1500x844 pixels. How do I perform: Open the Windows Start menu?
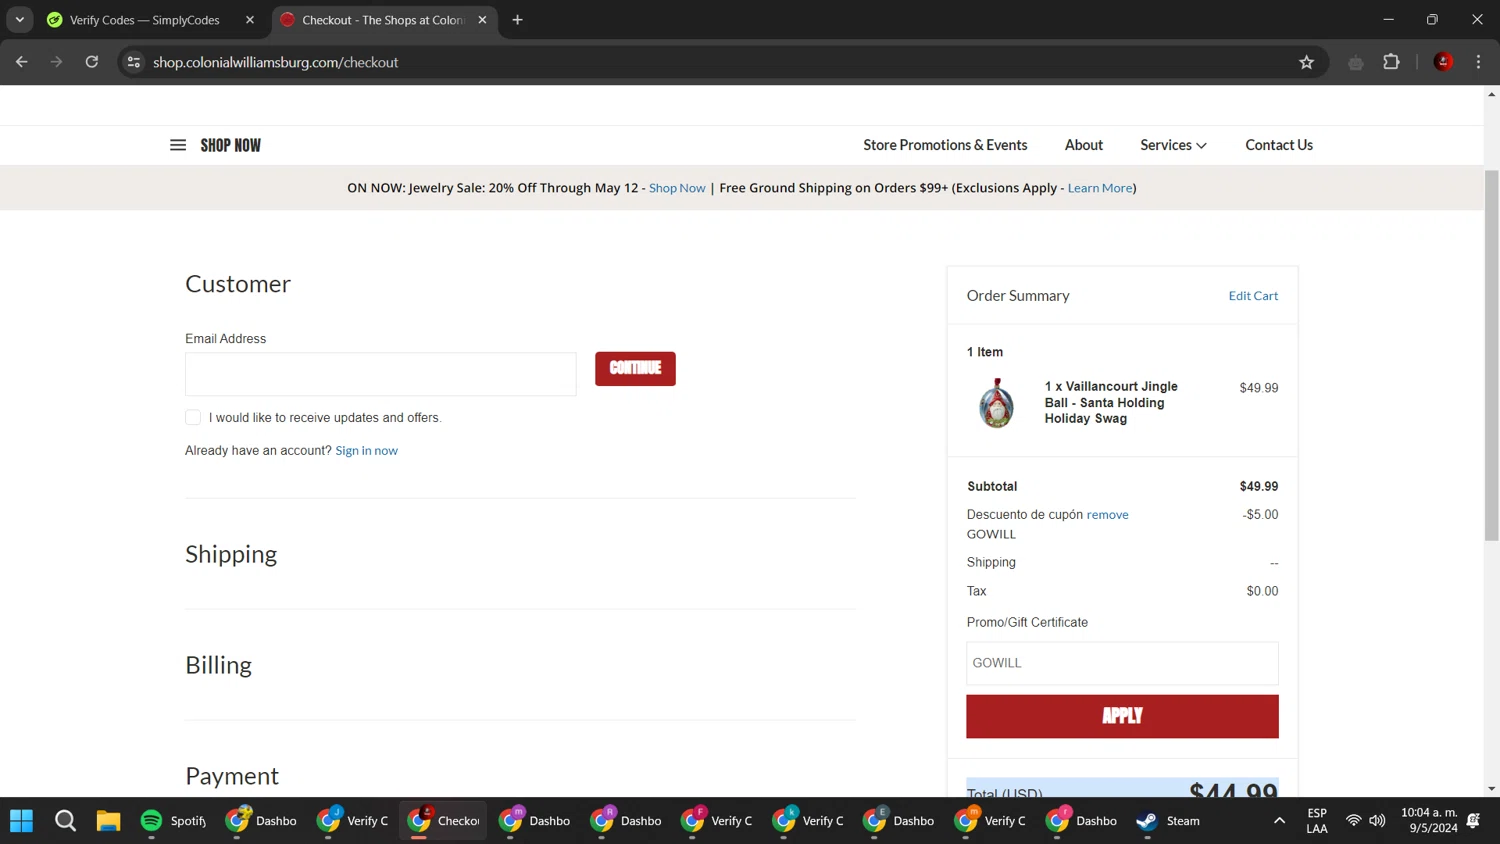22,821
